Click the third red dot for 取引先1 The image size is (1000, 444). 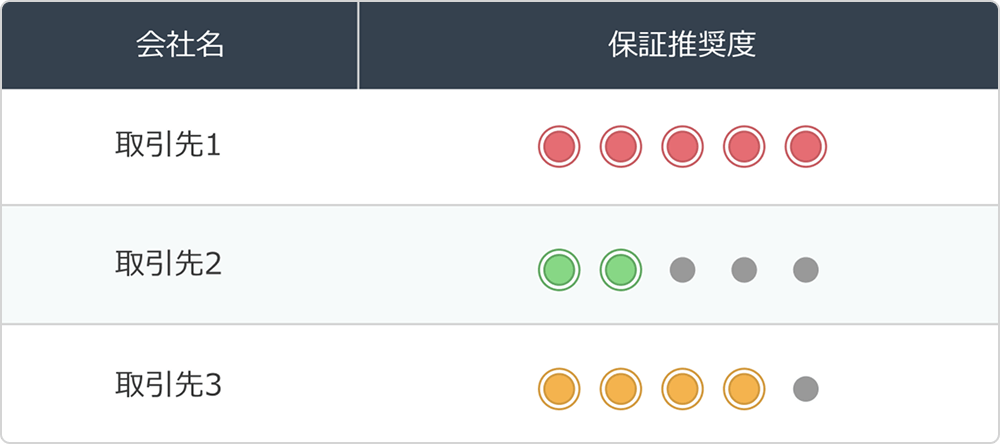682,147
